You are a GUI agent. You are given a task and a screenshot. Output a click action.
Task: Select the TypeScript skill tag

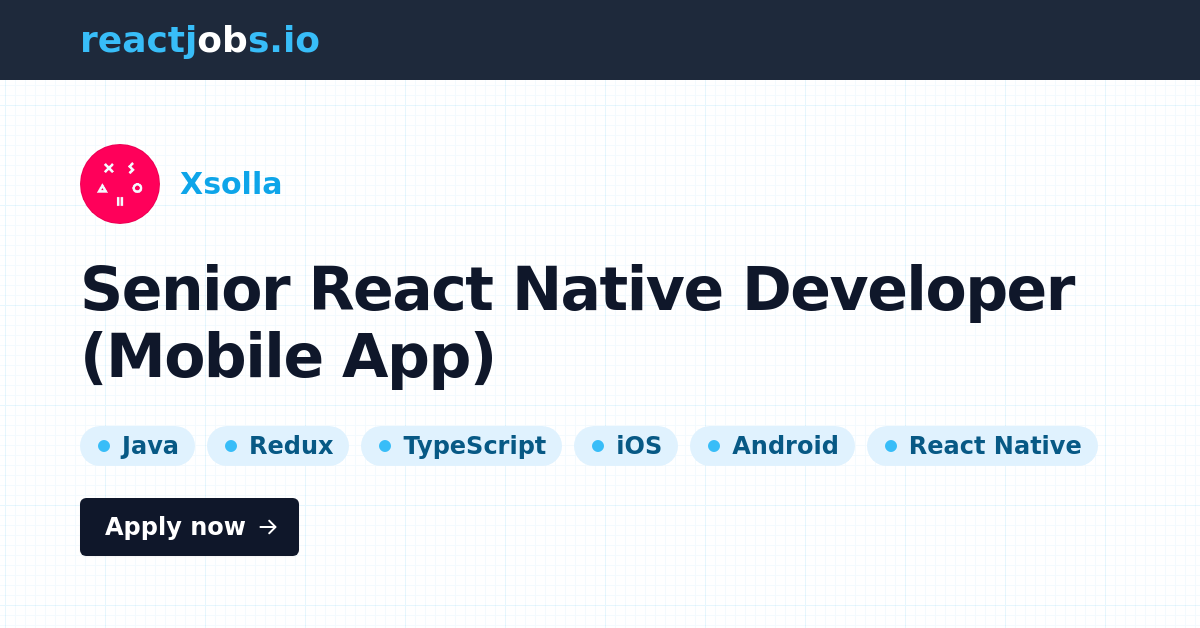click(x=462, y=446)
